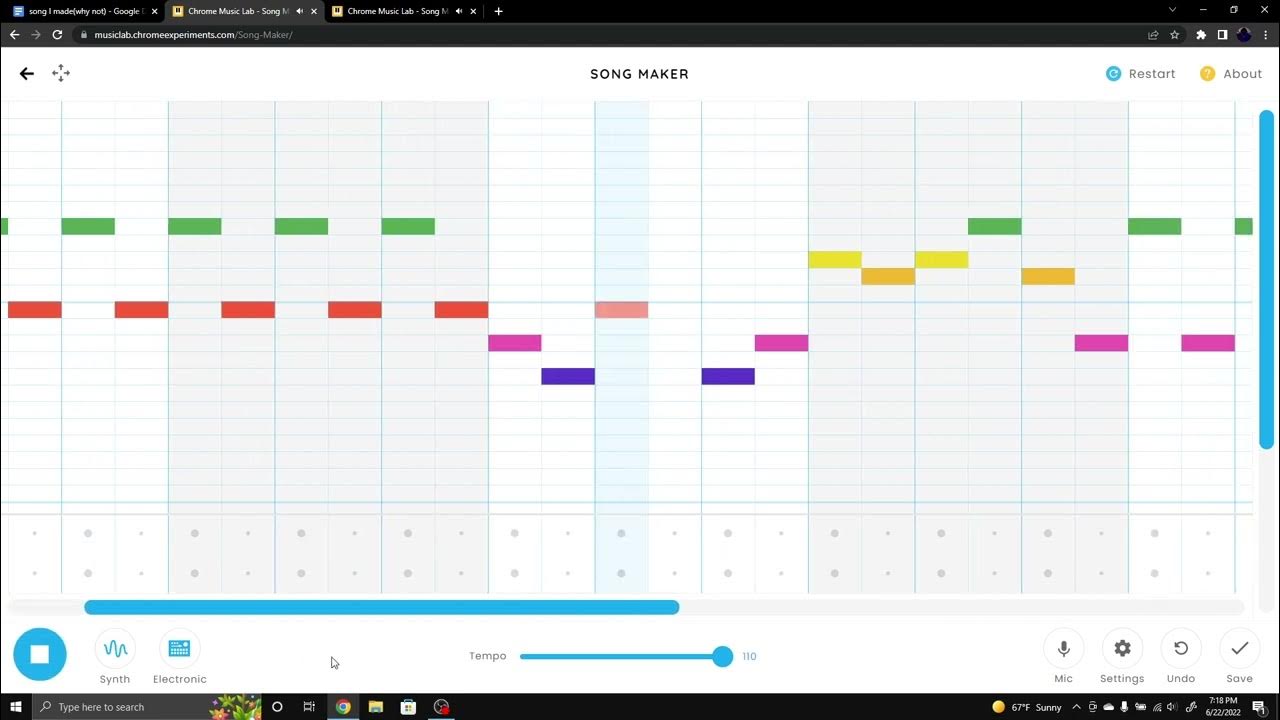This screenshot has height=720, width=1280.
Task: Click the first pink note after the red notes
Action: coord(515,343)
